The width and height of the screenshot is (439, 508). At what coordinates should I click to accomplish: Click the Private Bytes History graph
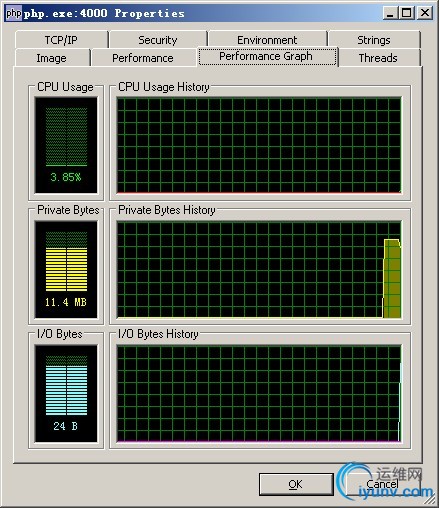tap(259, 269)
